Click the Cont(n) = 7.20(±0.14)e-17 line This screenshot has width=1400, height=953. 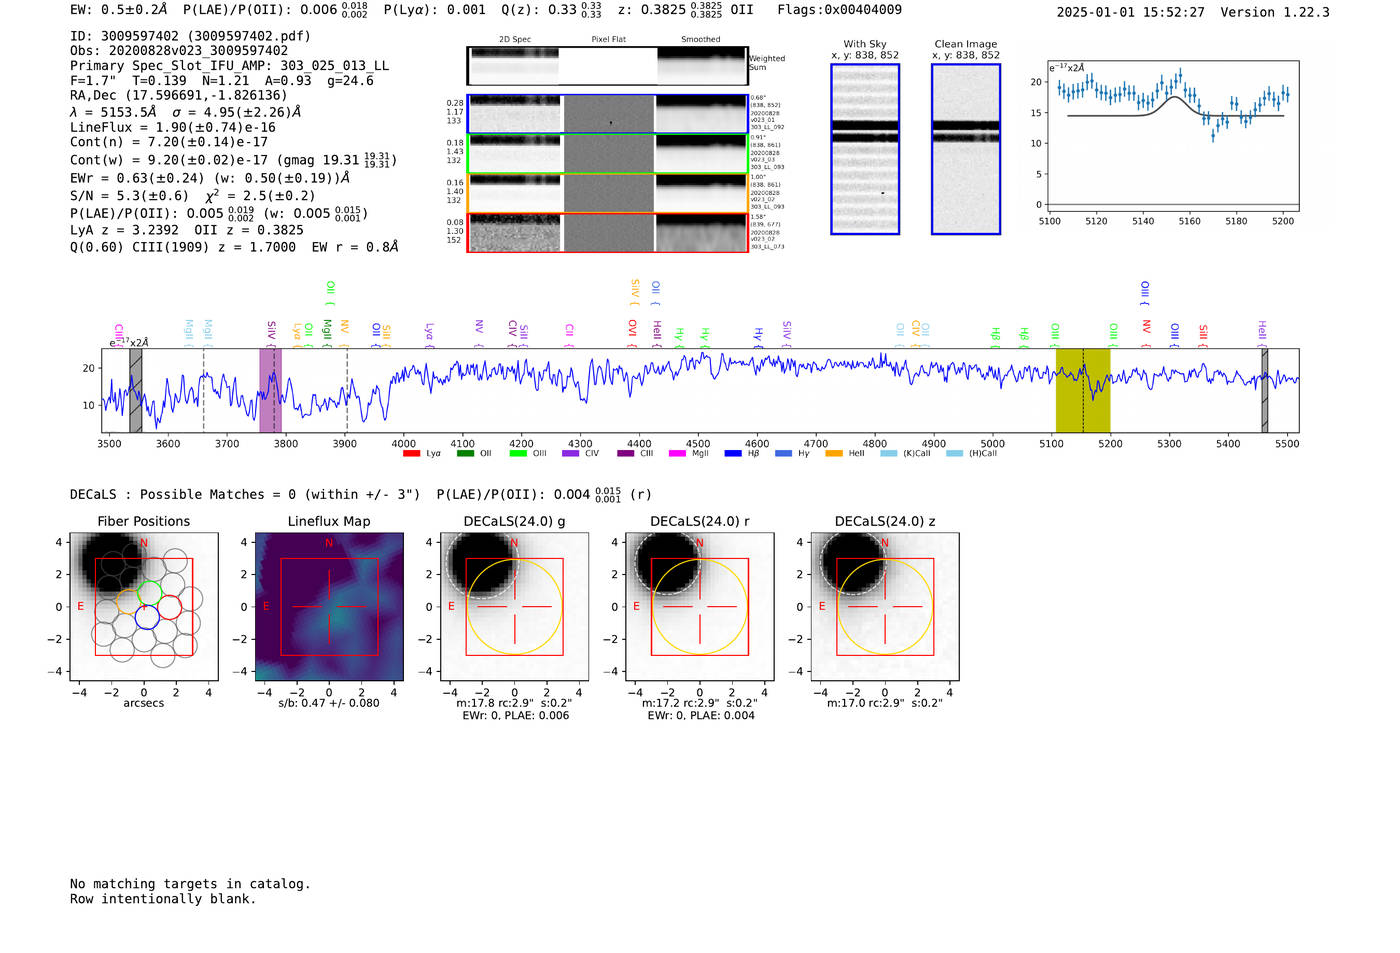(x=169, y=142)
